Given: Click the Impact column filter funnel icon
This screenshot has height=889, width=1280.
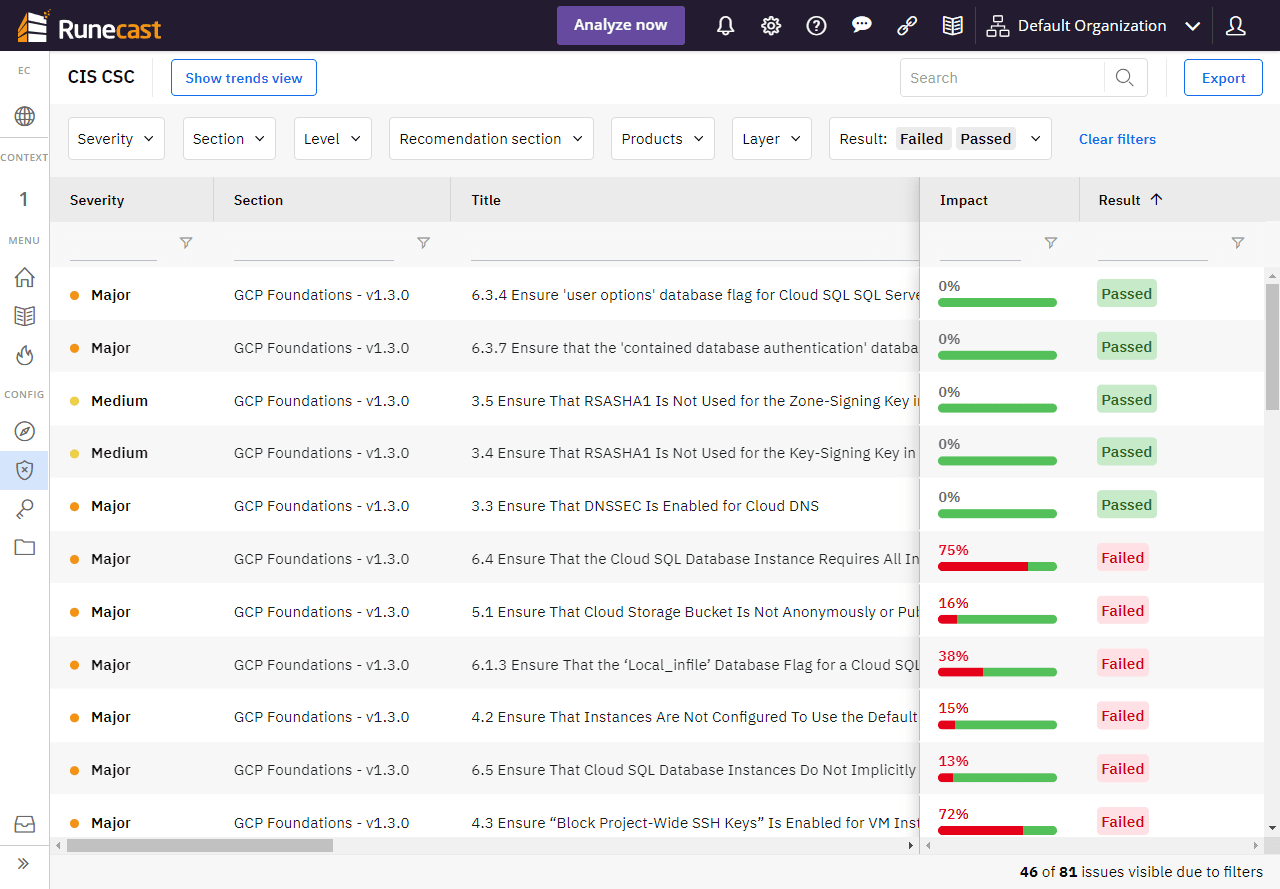Looking at the screenshot, I should (1050, 243).
